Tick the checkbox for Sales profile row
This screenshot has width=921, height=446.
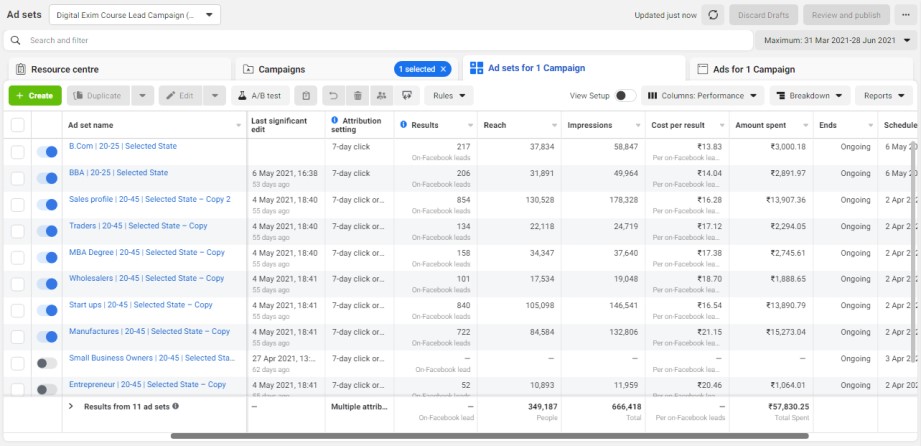coord(18,204)
